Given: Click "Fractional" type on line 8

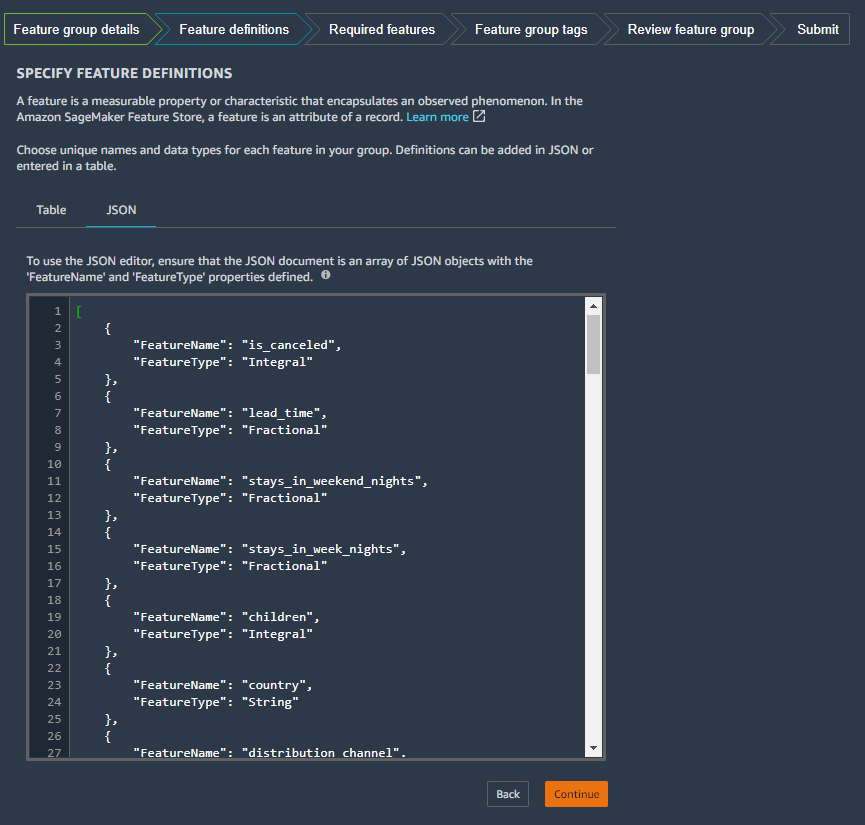Looking at the screenshot, I should 285,430.
